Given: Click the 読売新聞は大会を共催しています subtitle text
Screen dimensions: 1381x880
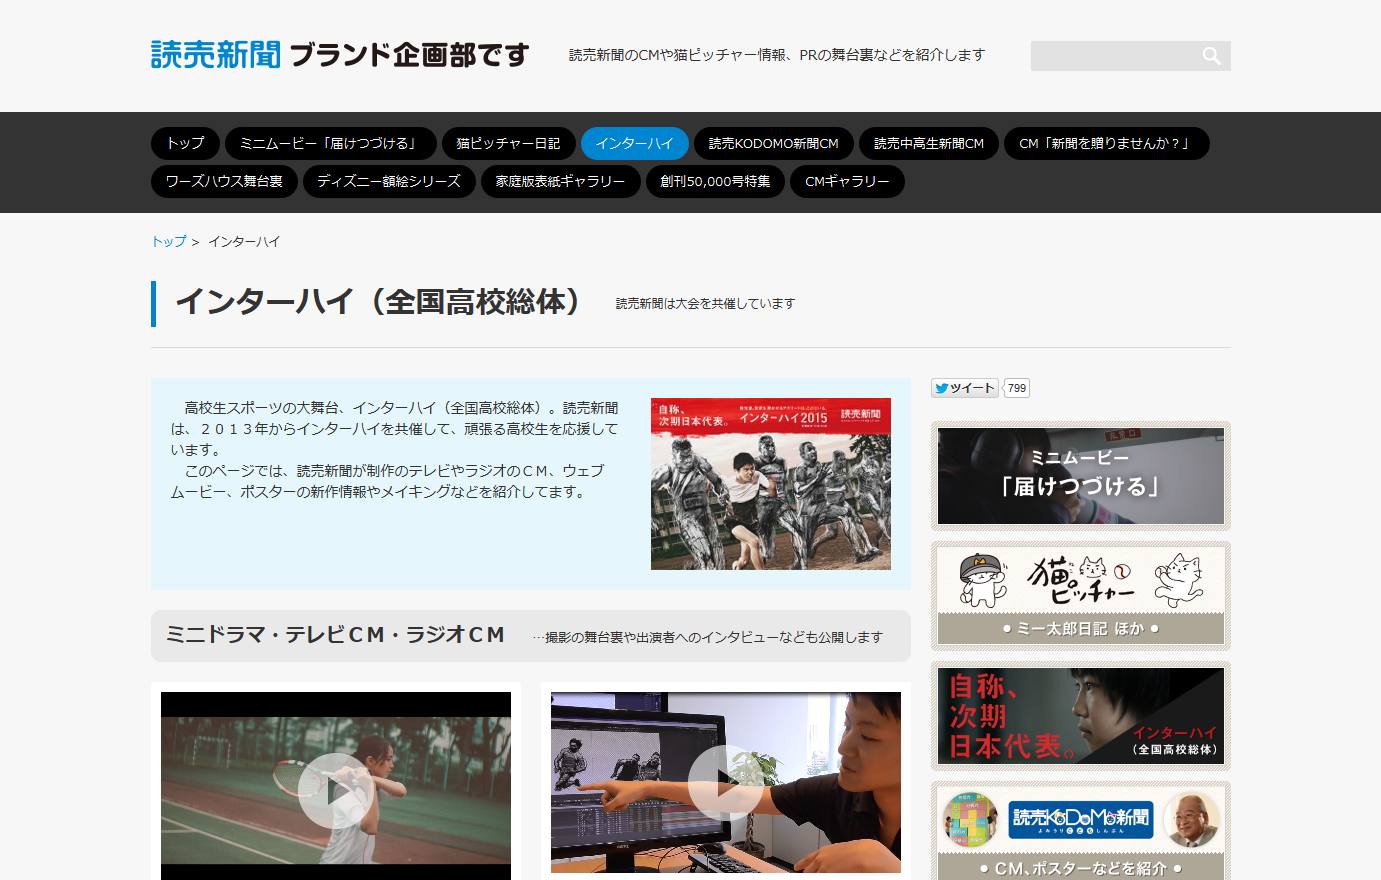Looking at the screenshot, I should (x=705, y=303).
